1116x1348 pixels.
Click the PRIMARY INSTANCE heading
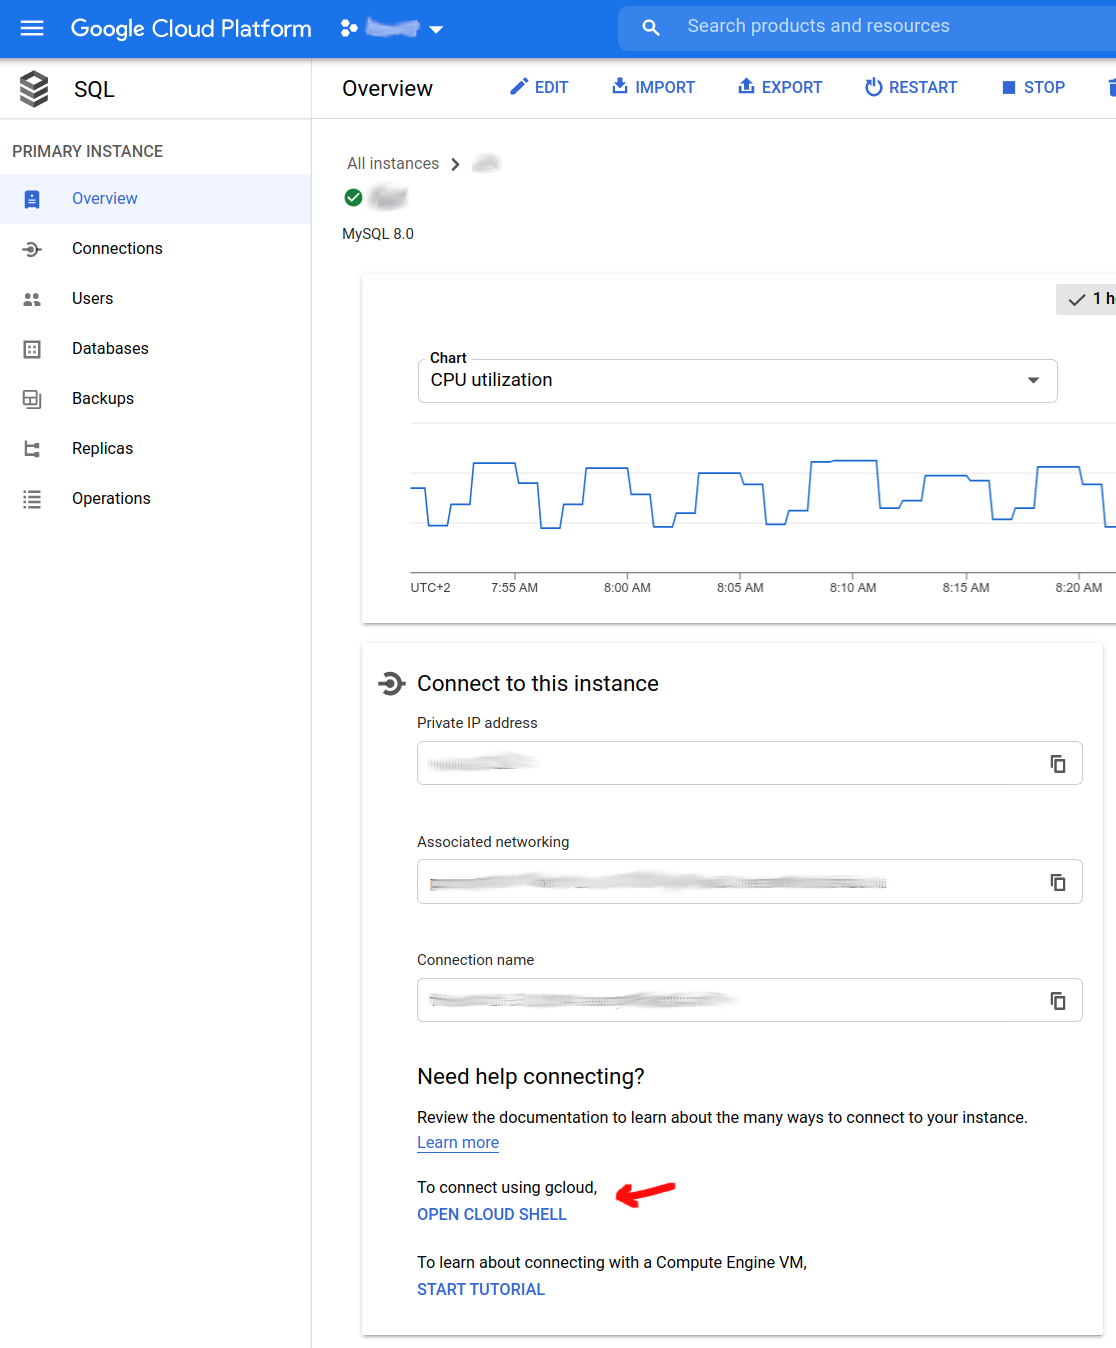[88, 152]
